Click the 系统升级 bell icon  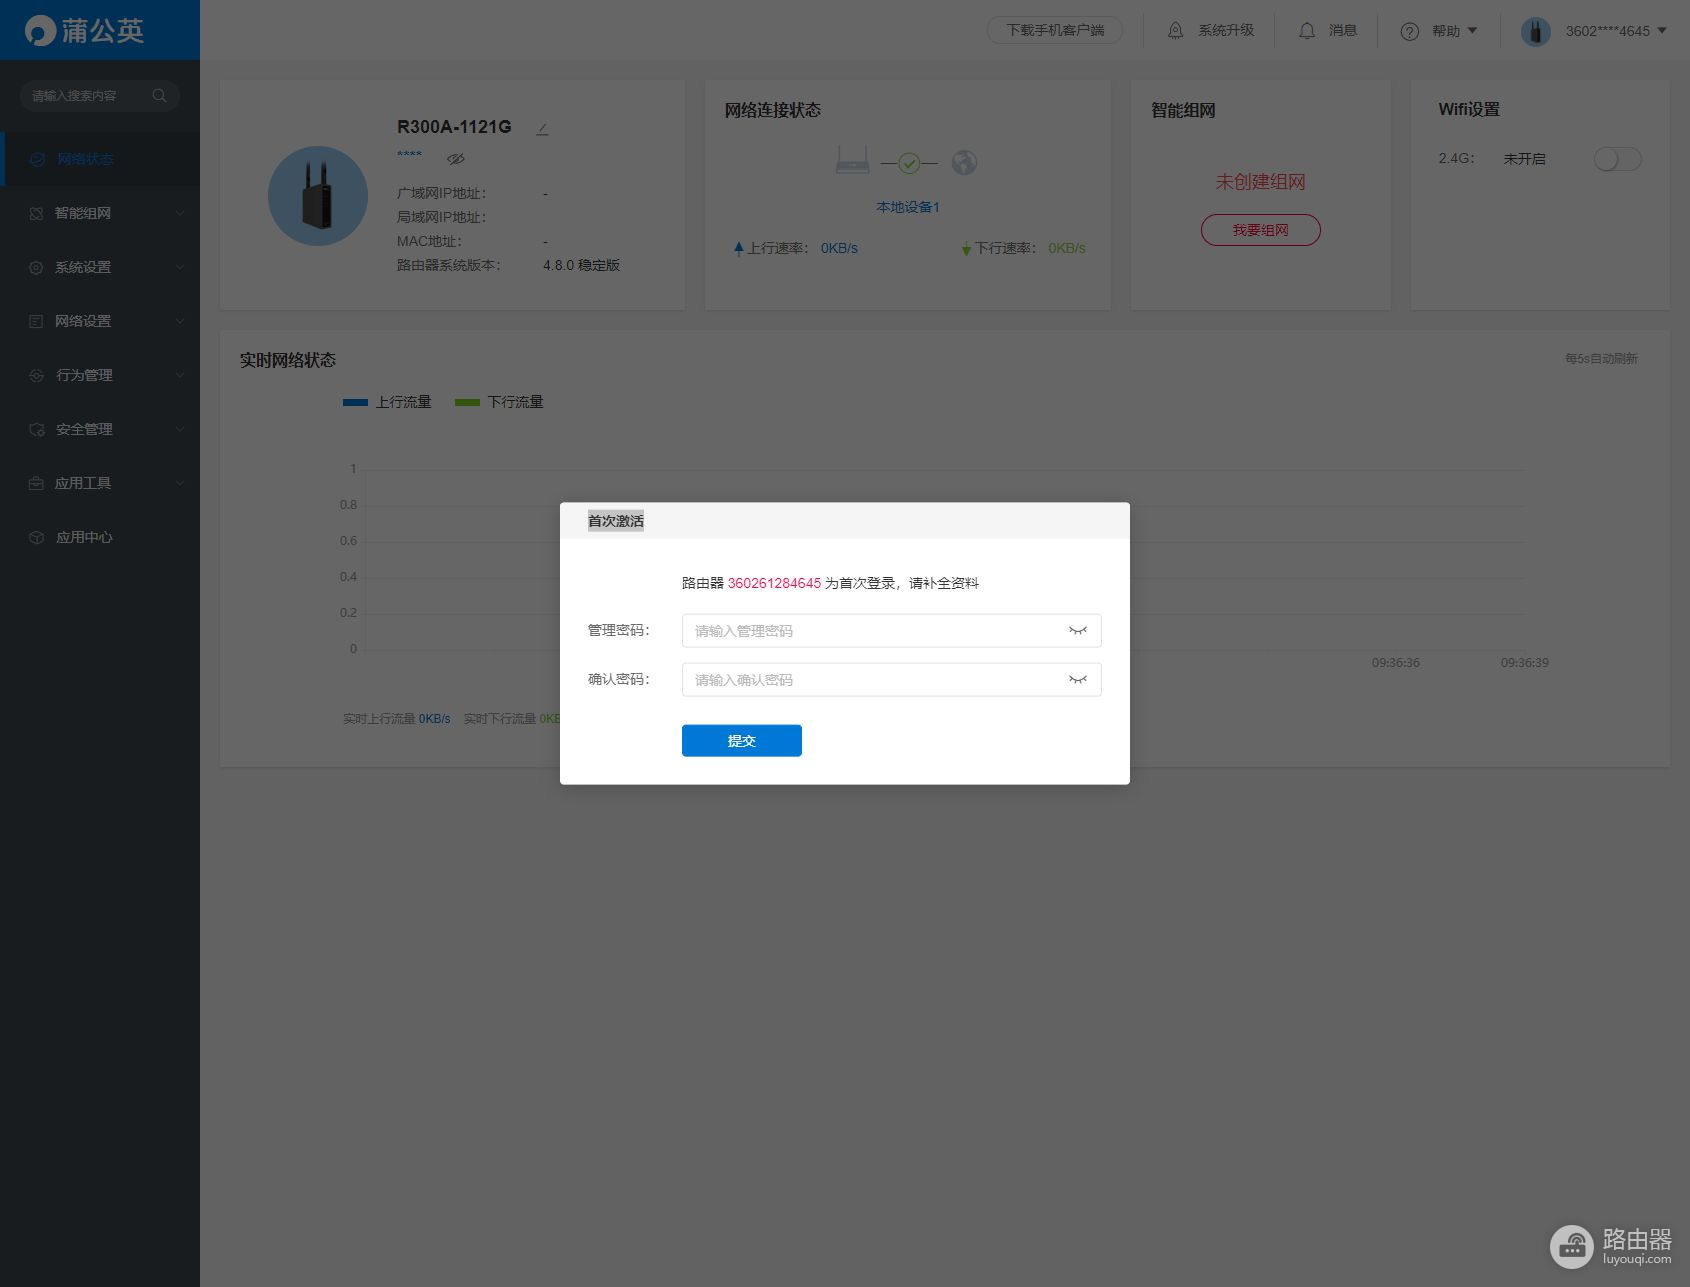click(1176, 31)
